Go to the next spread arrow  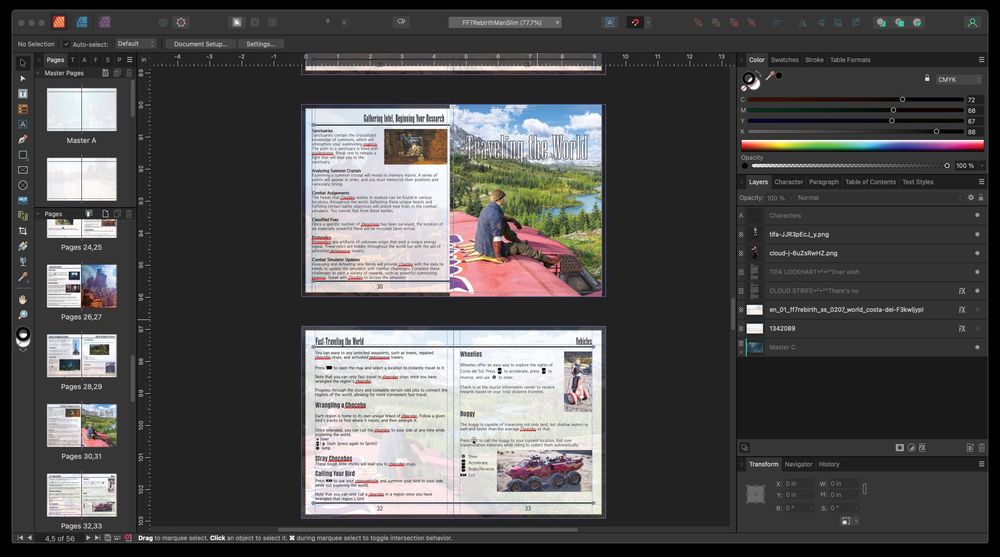88,538
